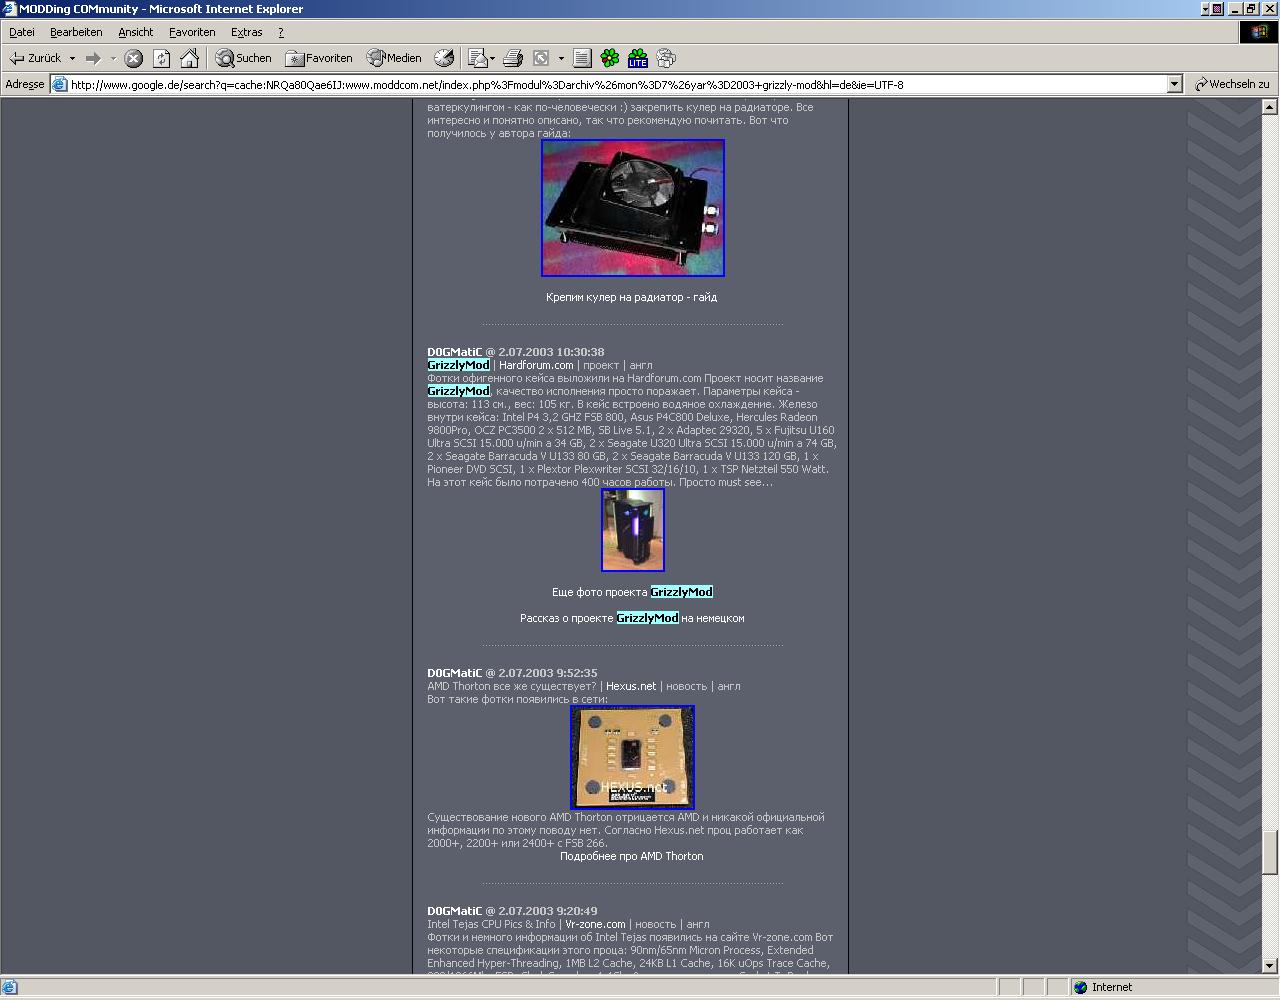Launch the ICQ flower icon
The height and width of the screenshot is (1000, 1280).
[x=610, y=58]
